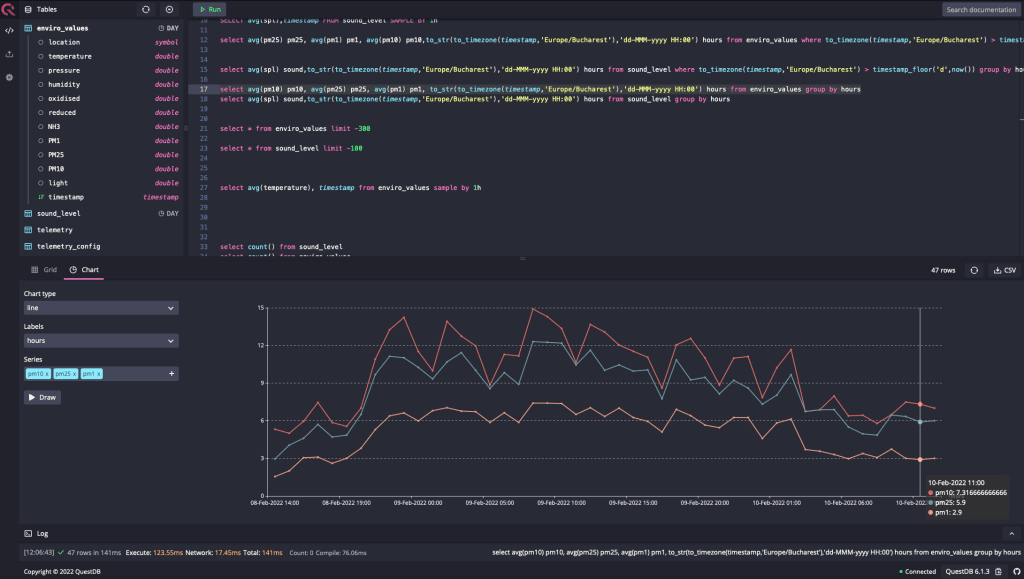The width and height of the screenshot is (1024, 579).
Task: Refresh the tables list
Action: click(146, 9)
